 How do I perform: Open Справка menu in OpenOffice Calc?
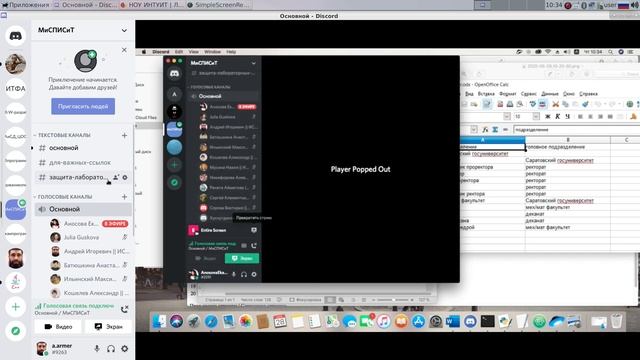[x=588, y=94]
